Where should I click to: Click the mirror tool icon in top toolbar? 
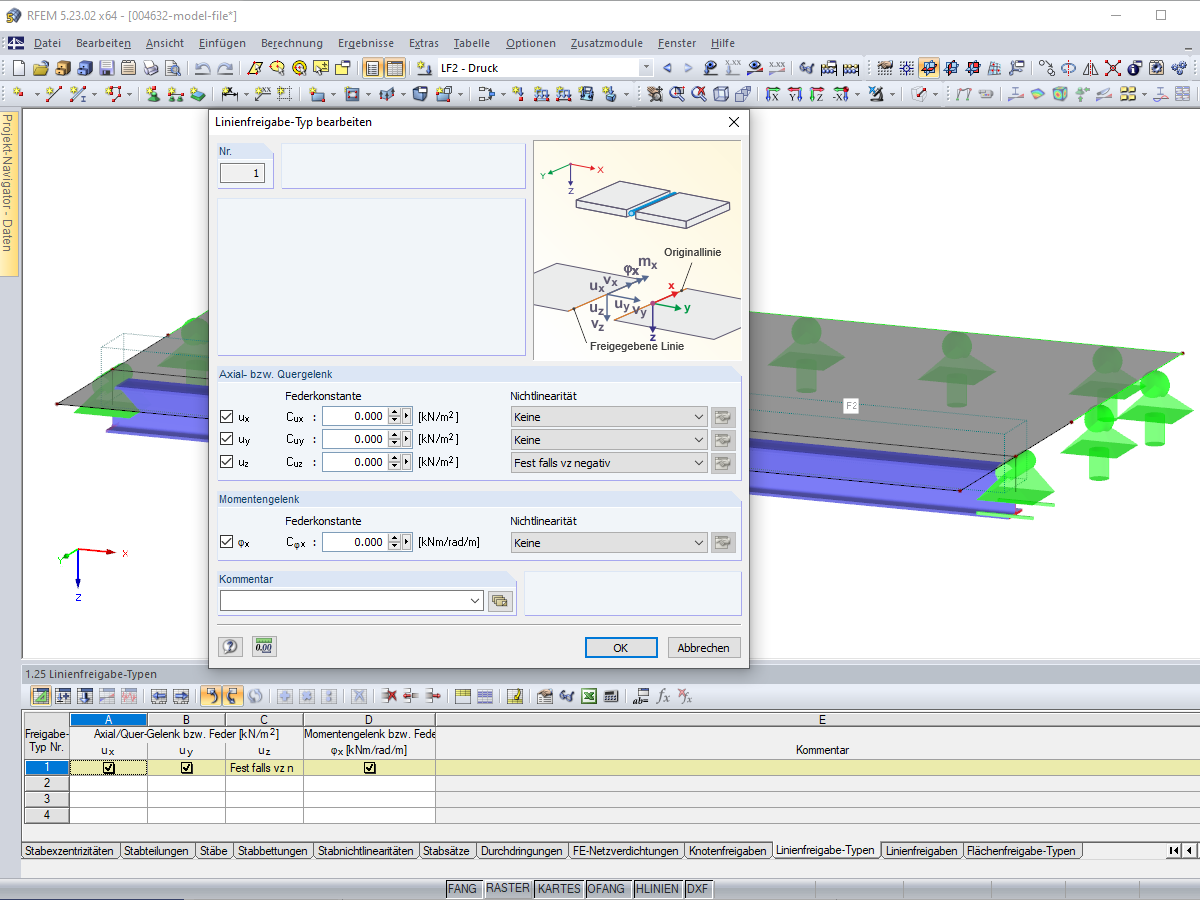[1090, 68]
